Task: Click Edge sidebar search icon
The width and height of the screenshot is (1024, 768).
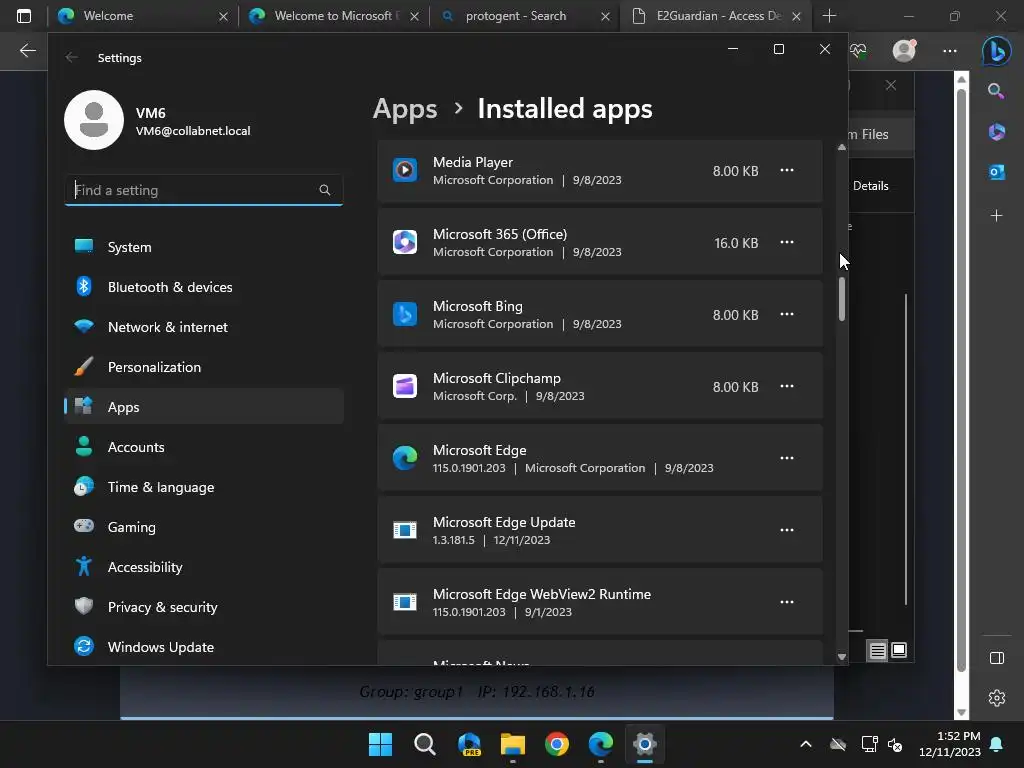Action: [996, 91]
